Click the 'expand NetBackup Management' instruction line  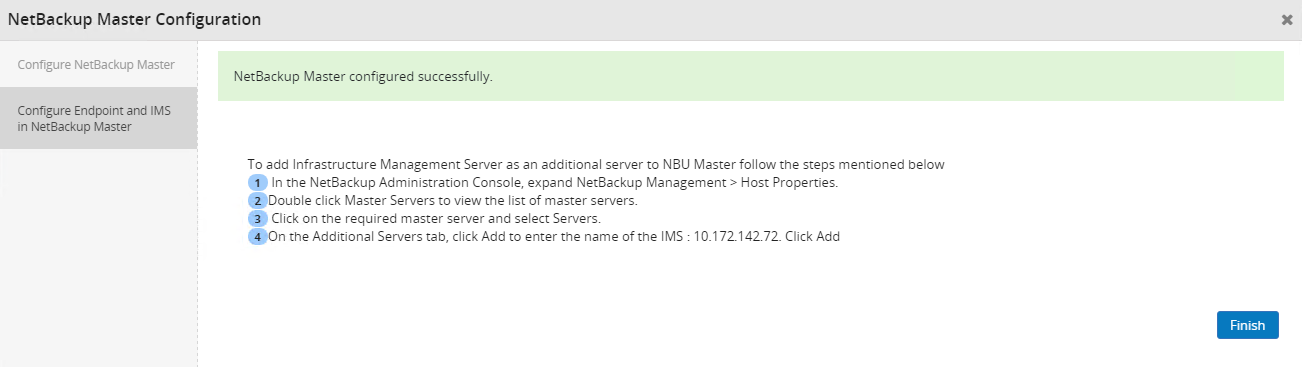[x=554, y=183]
